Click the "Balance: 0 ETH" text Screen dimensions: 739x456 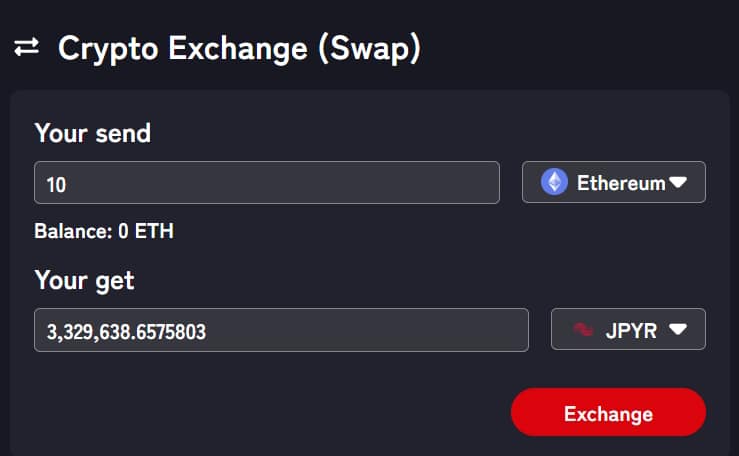(104, 231)
